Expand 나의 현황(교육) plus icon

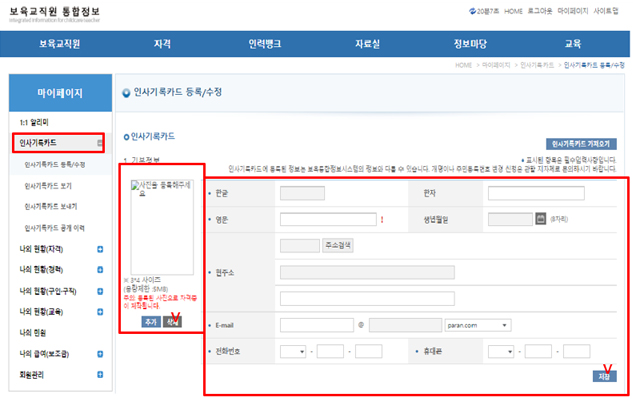coord(100,312)
